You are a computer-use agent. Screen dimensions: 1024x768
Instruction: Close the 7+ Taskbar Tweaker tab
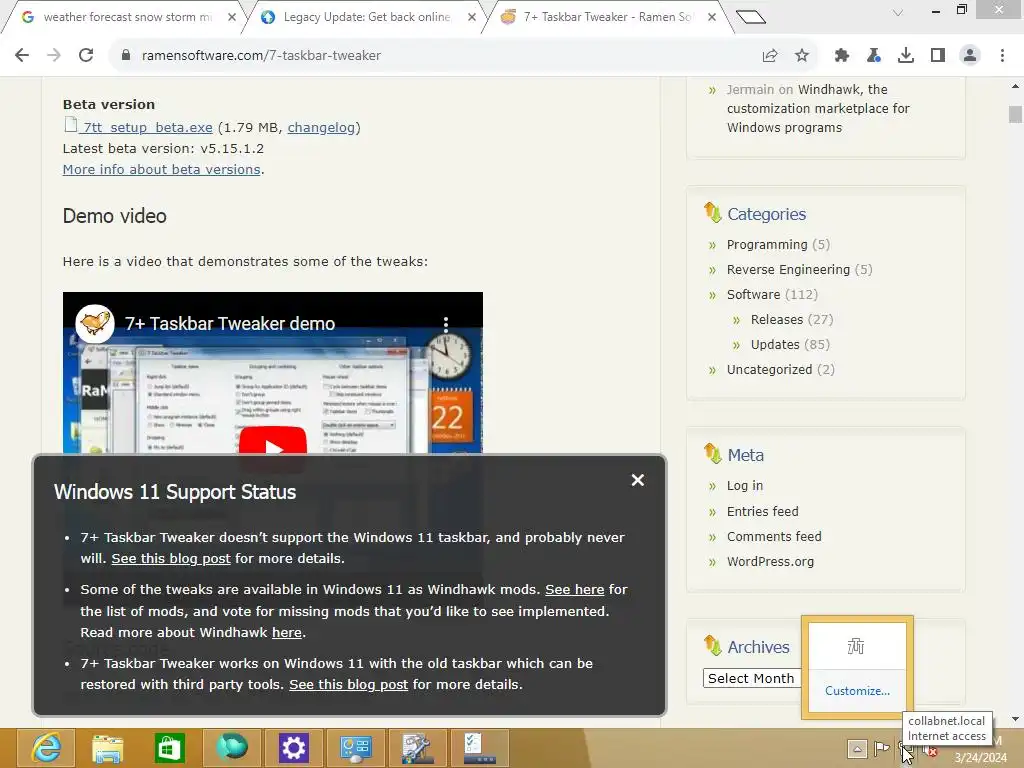click(712, 17)
